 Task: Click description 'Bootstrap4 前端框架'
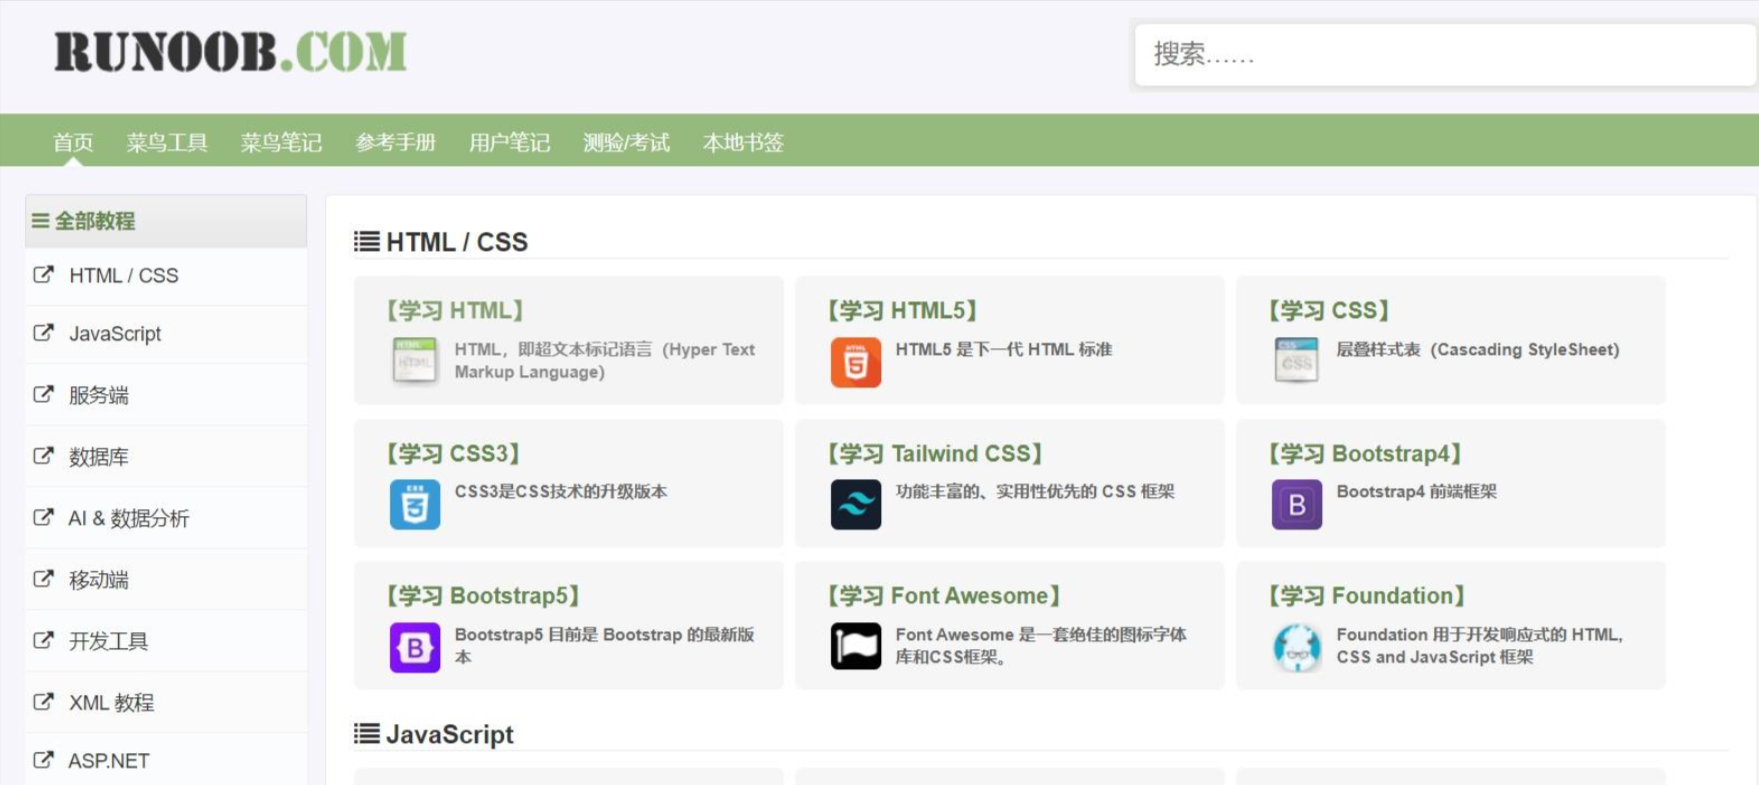click(x=1417, y=491)
